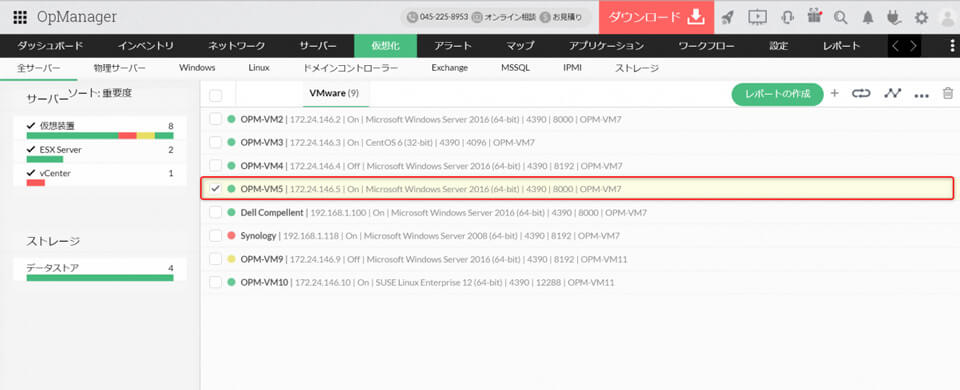Click the vertical dots menu in navbar
Viewport: 960px width, 390px height.
click(x=952, y=46)
